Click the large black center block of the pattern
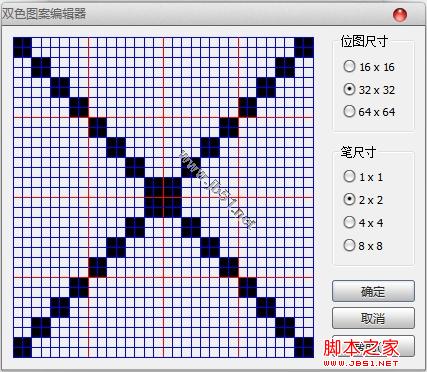 (163, 197)
